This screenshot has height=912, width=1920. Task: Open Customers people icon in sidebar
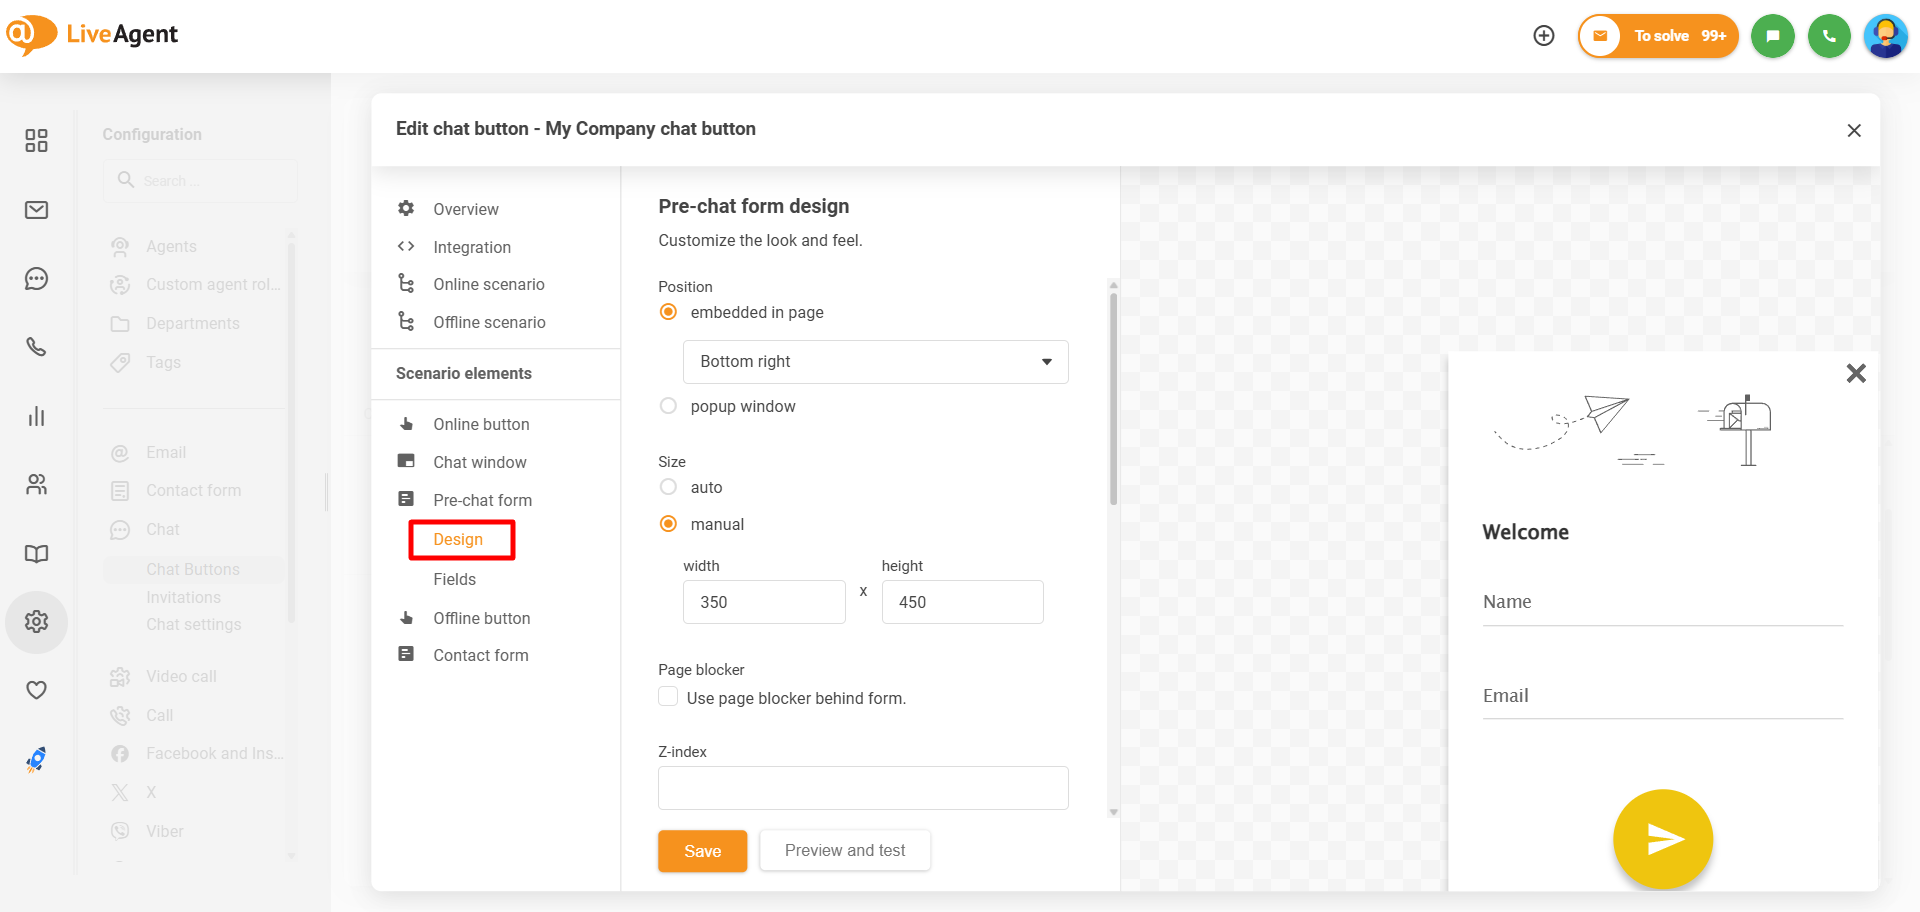[x=37, y=485]
